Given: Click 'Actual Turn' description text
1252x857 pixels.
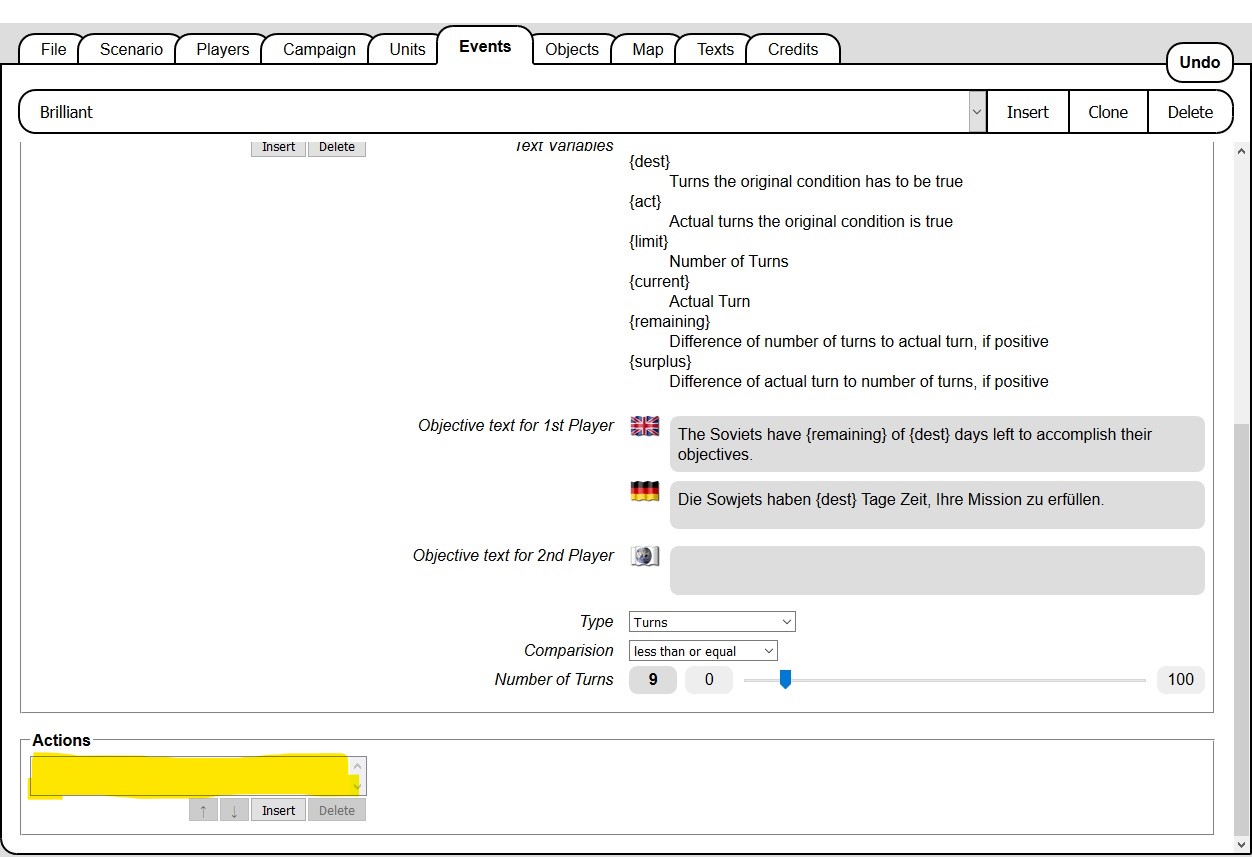Looking at the screenshot, I should click(x=710, y=301).
